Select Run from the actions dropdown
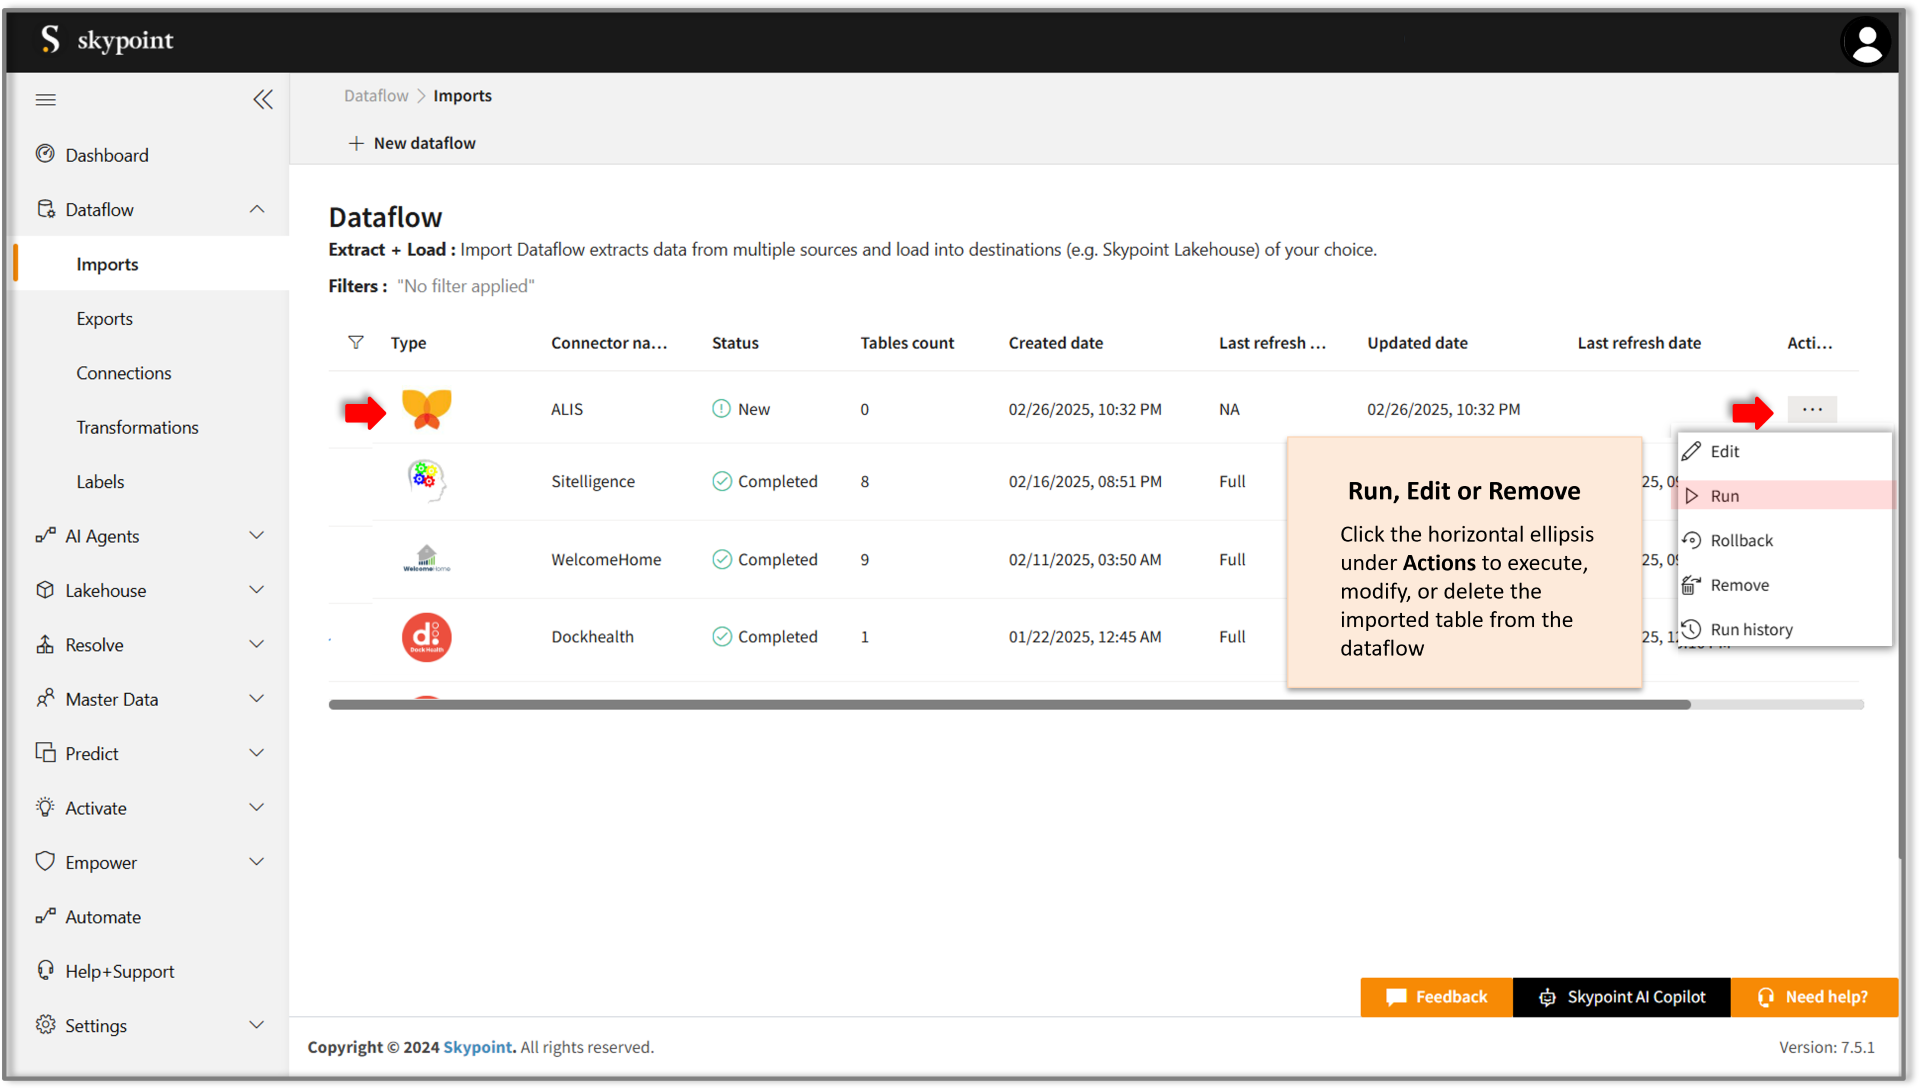 click(x=1780, y=494)
